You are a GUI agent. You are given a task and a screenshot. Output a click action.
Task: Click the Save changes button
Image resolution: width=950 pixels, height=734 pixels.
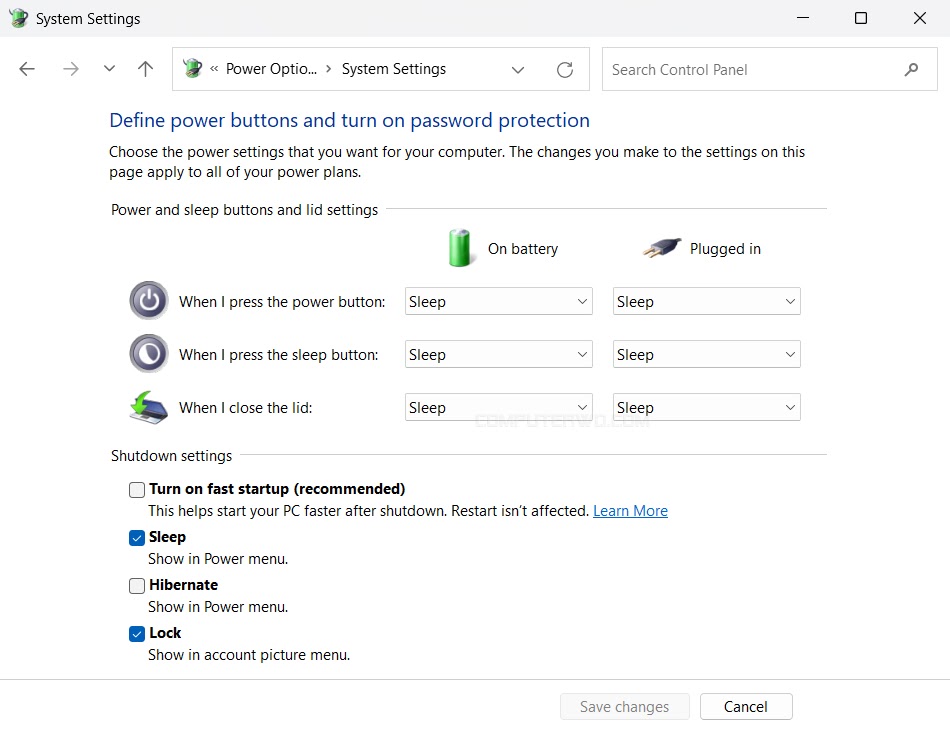pos(625,707)
